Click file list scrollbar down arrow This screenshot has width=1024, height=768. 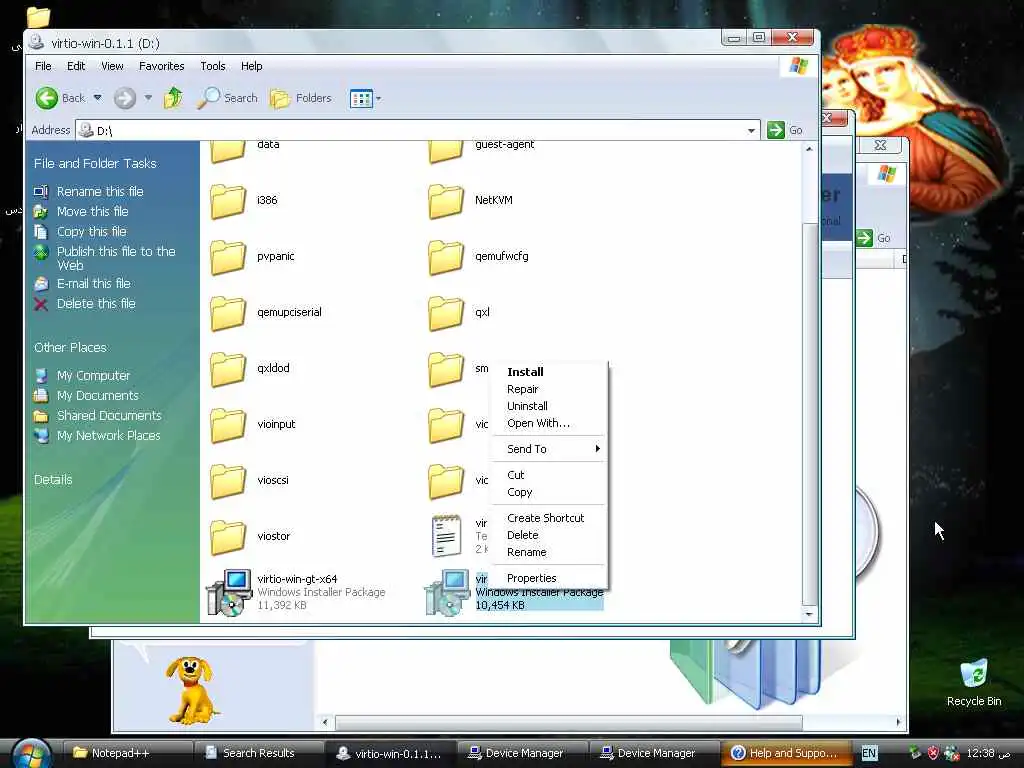coord(809,614)
